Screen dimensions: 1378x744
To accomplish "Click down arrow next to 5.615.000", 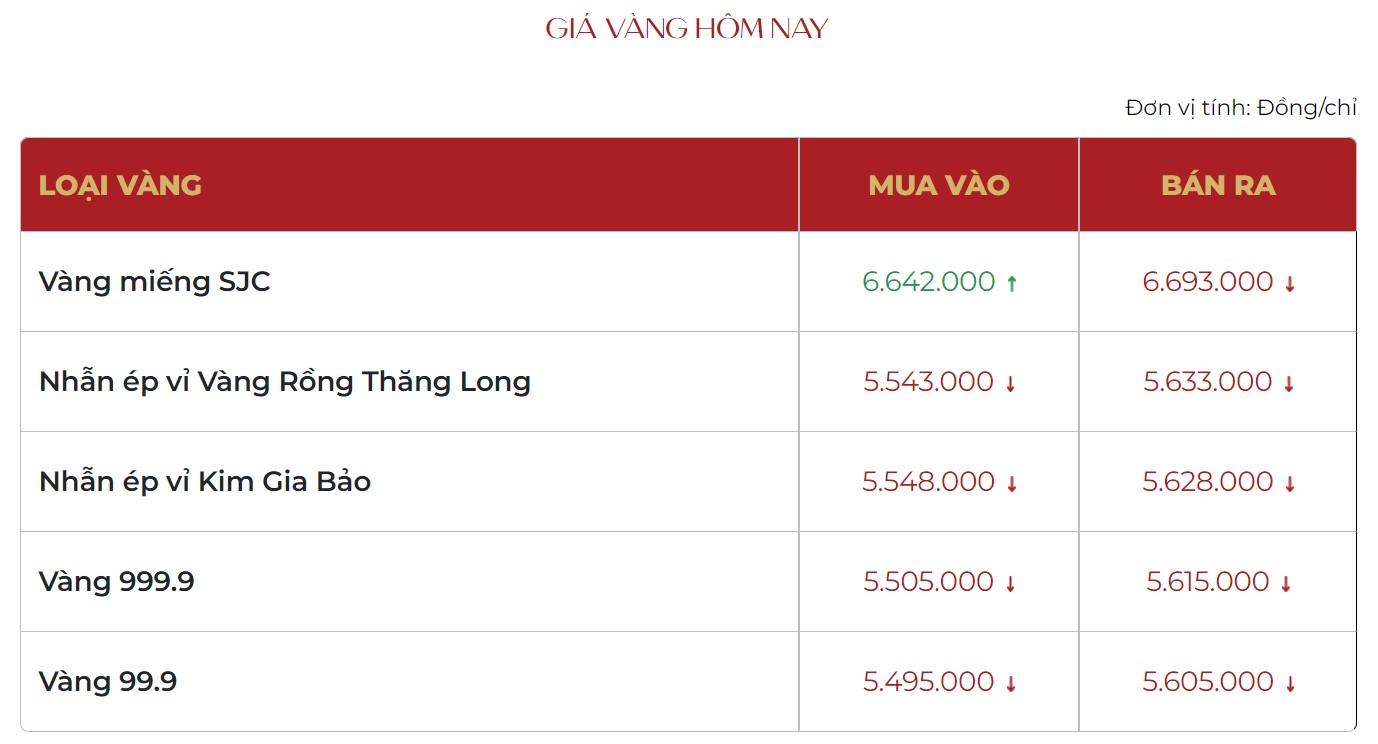I will [x=1286, y=584].
